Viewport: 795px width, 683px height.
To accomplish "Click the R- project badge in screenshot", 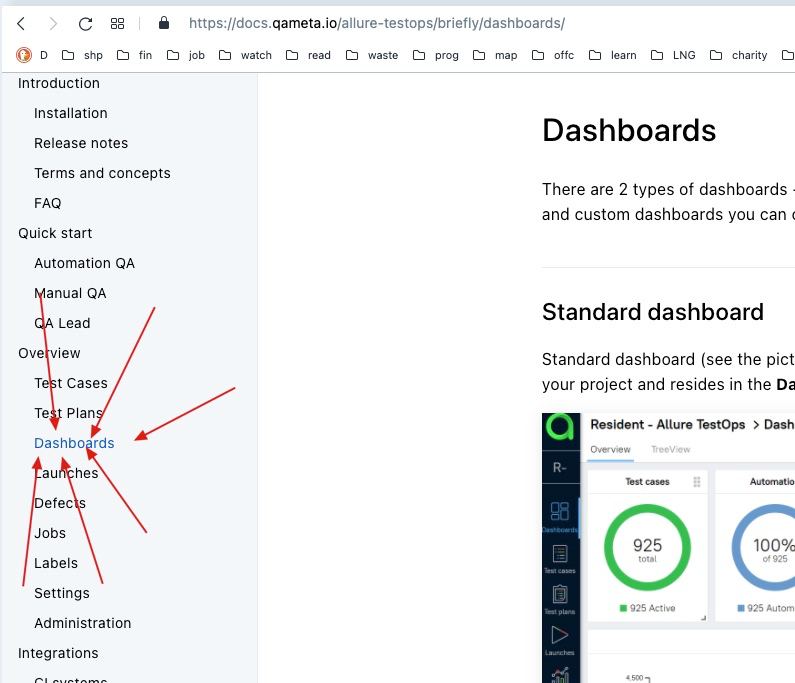I will 560,468.
